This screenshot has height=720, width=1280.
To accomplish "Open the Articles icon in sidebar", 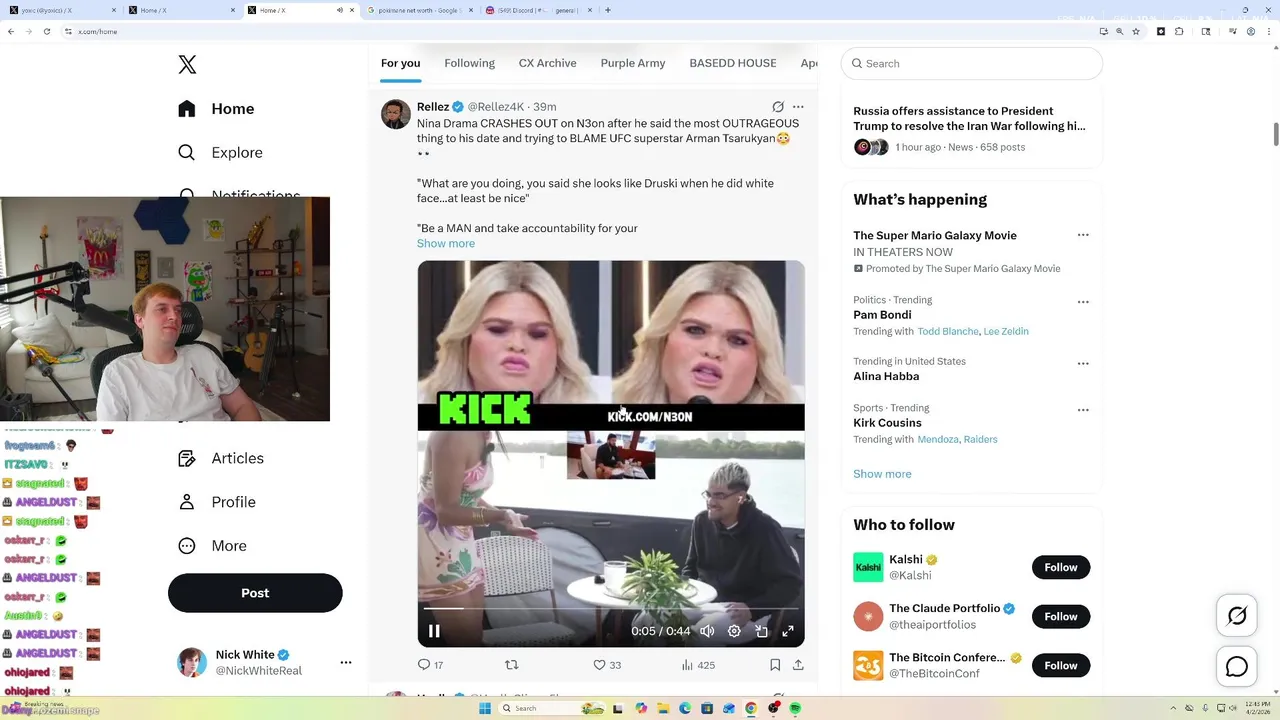I will point(187,458).
